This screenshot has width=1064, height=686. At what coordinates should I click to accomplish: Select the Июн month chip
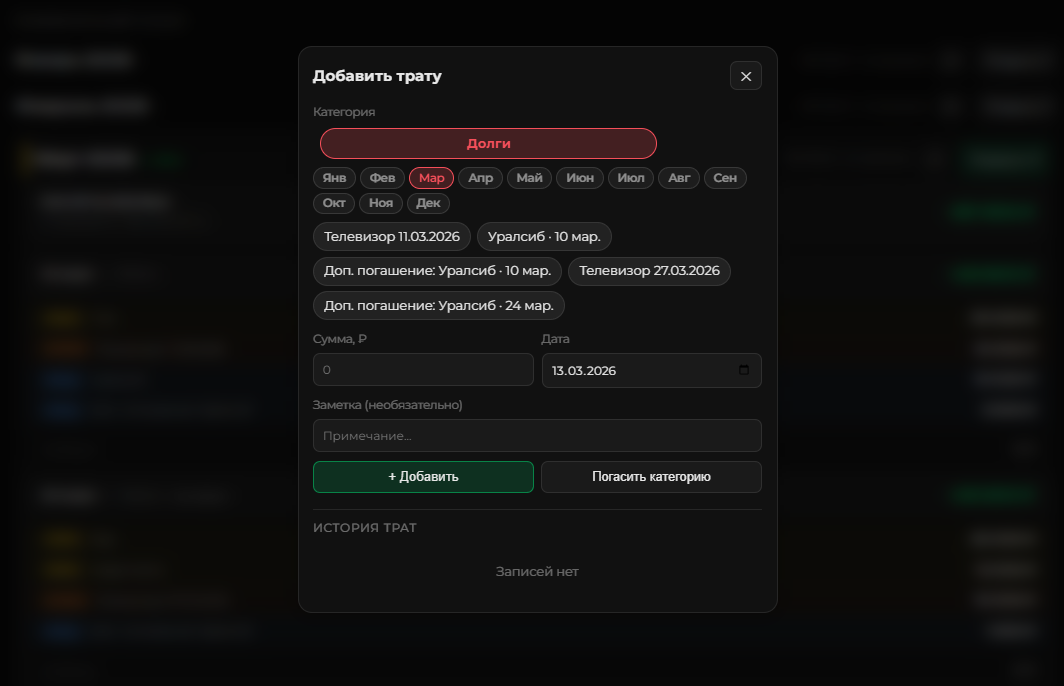pos(579,178)
